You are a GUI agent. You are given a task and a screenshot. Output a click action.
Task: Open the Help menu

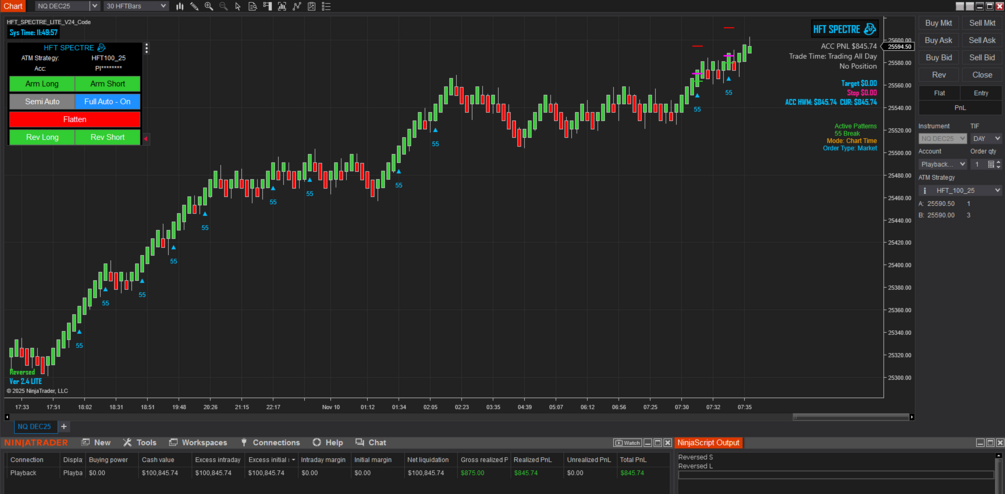click(x=328, y=443)
